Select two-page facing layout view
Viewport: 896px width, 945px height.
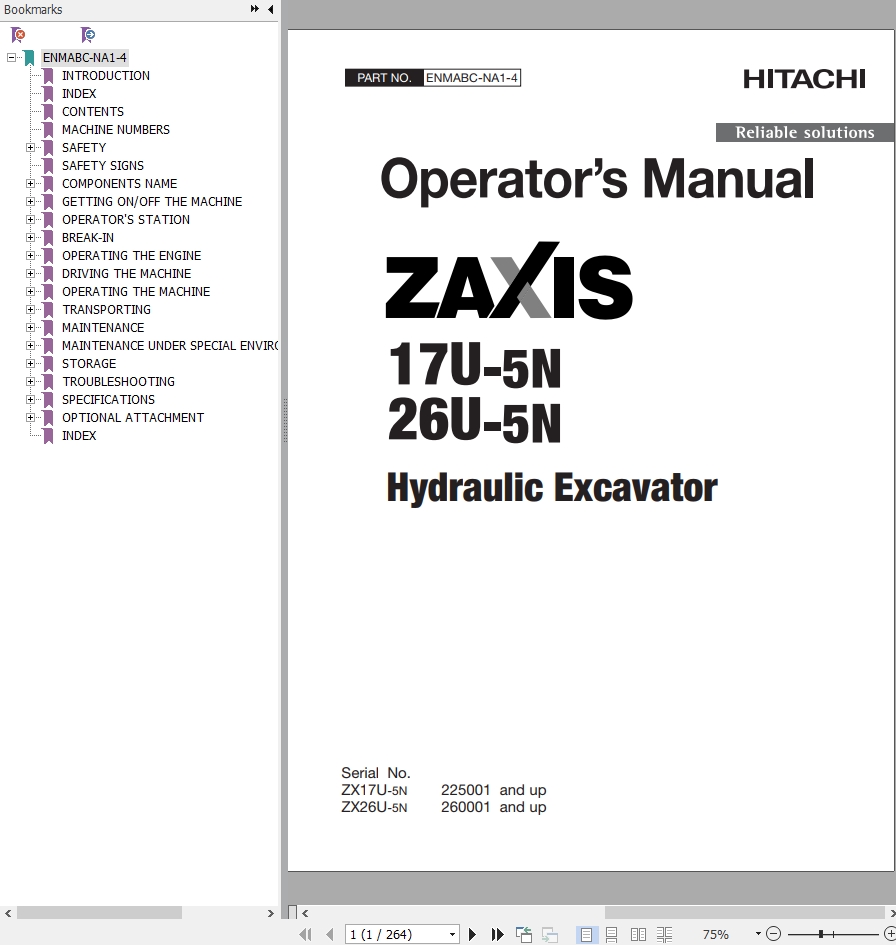[x=638, y=934]
